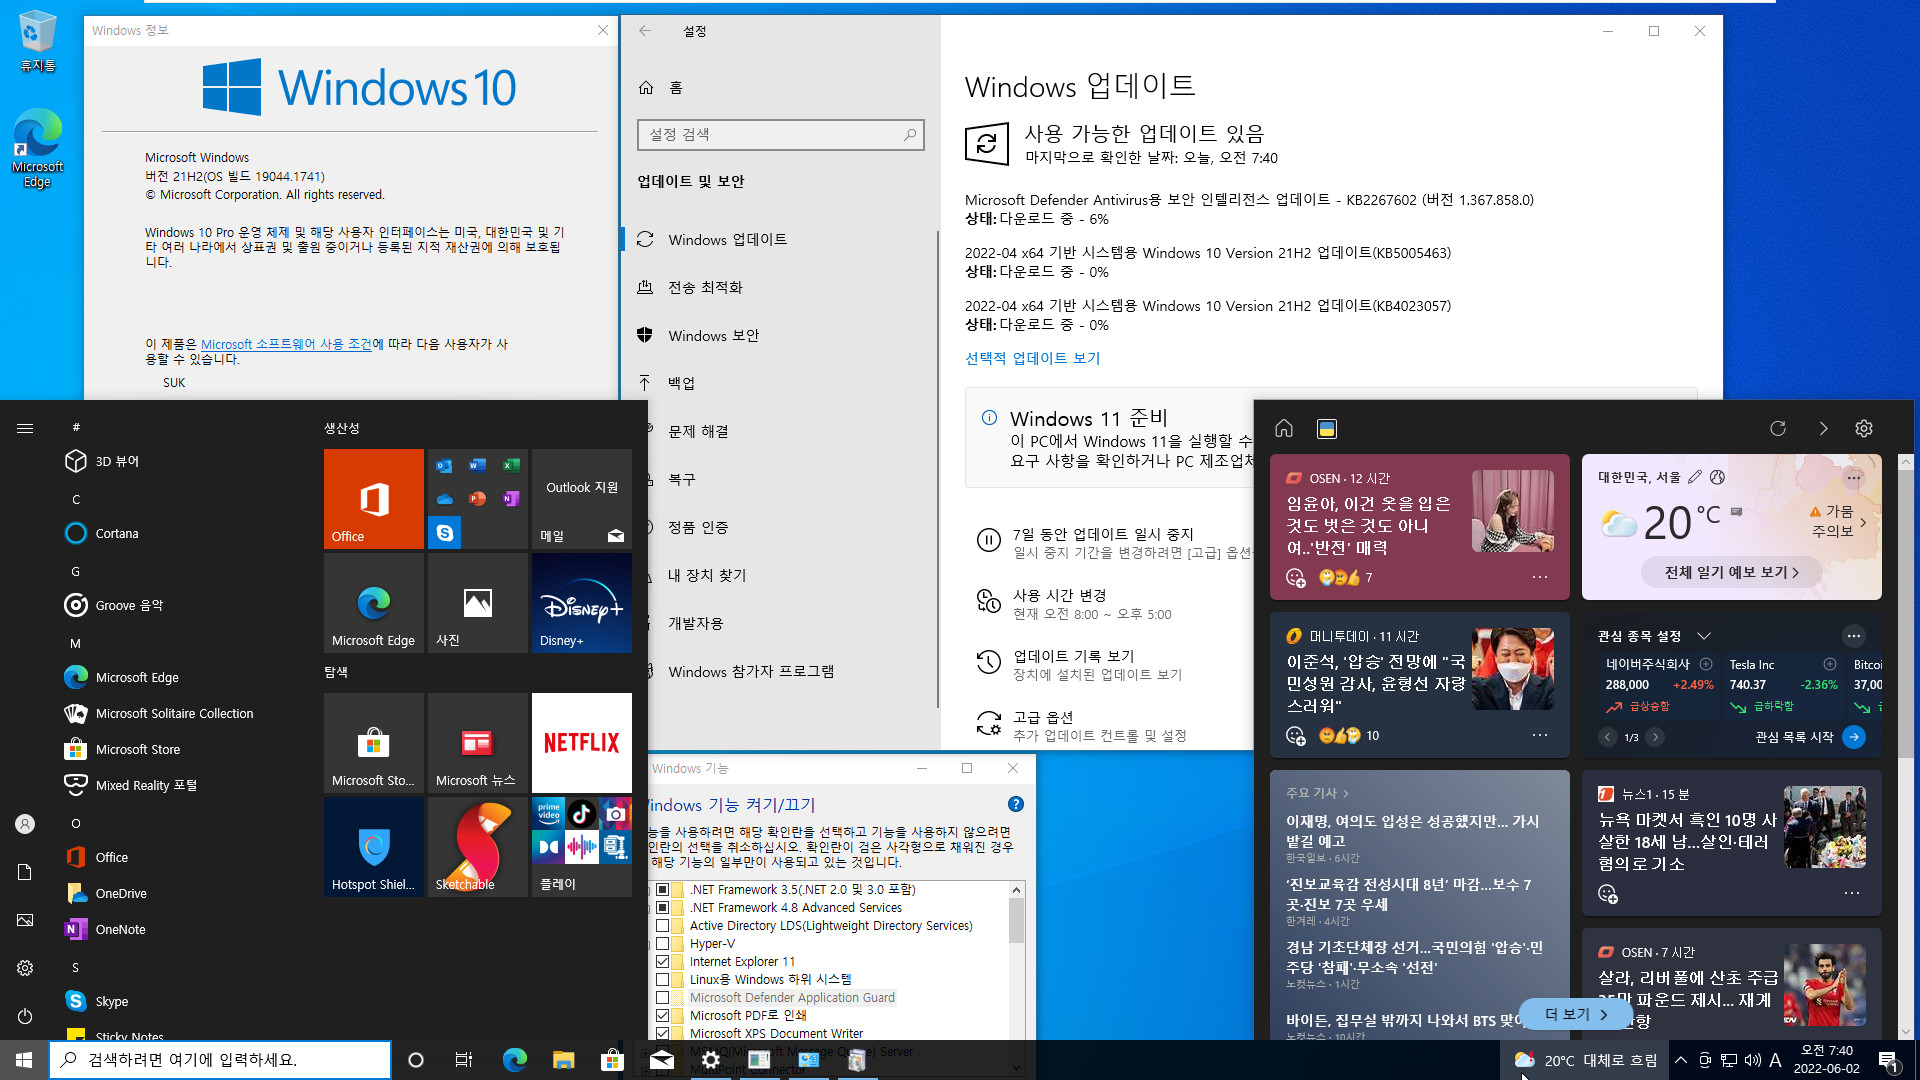The width and height of the screenshot is (1920, 1080).
Task: Click 전체 일기 예보 보기 button
Action: (x=1731, y=572)
